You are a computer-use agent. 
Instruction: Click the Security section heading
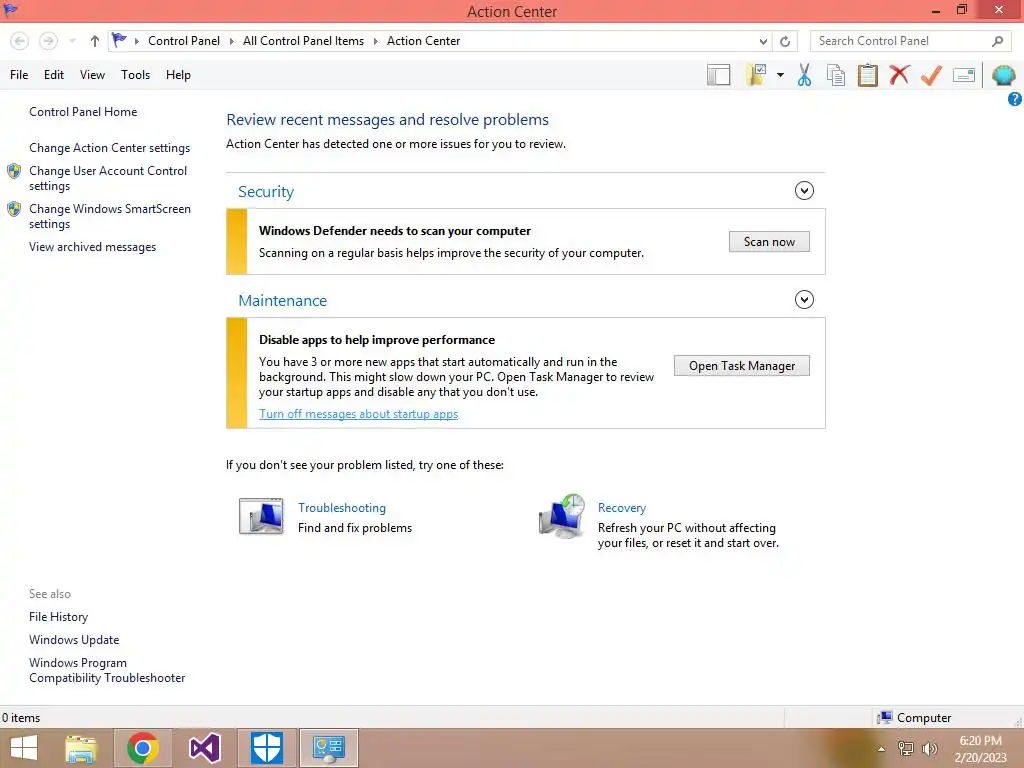(266, 192)
